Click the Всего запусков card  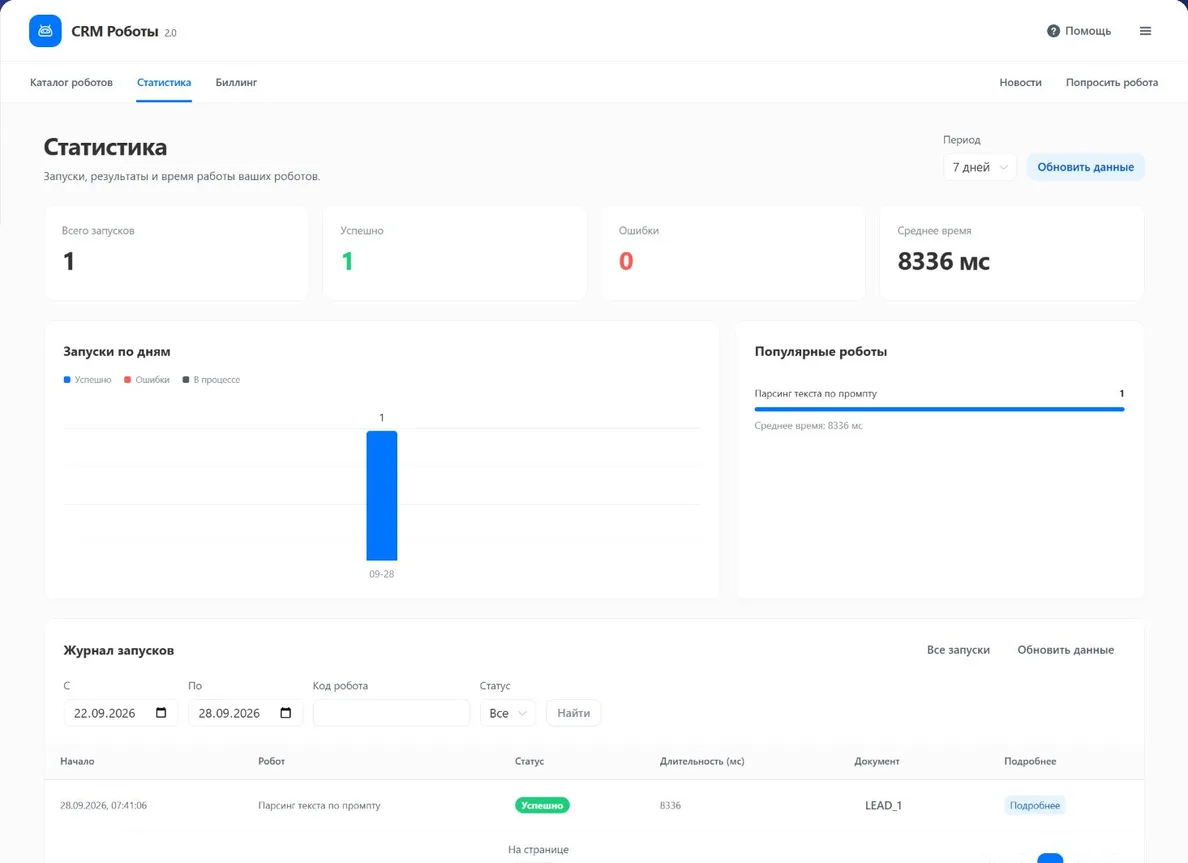coord(177,253)
